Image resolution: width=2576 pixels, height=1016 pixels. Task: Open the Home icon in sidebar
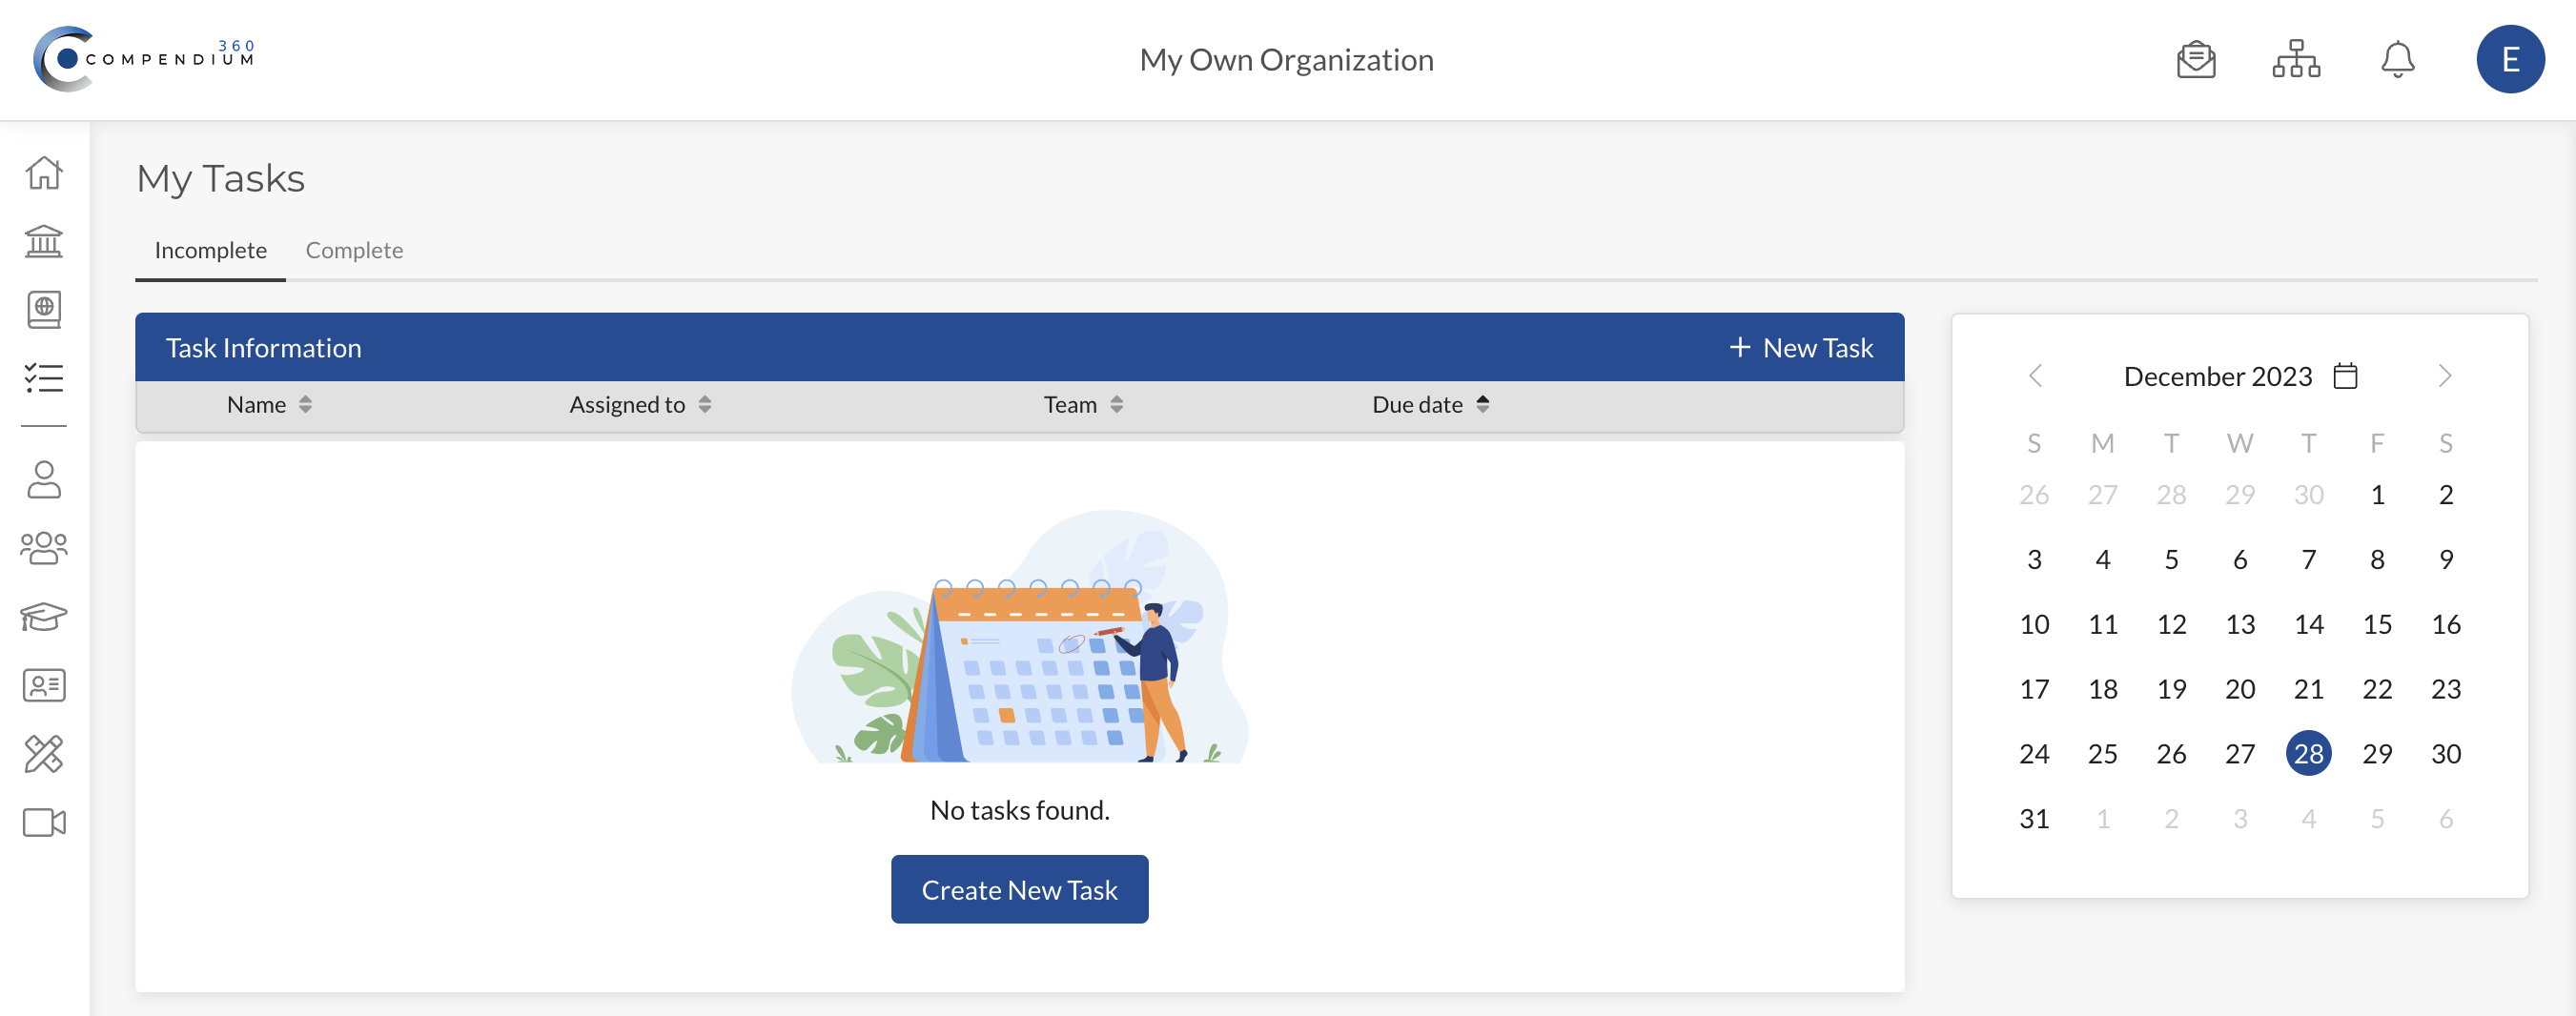tap(44, 173)
